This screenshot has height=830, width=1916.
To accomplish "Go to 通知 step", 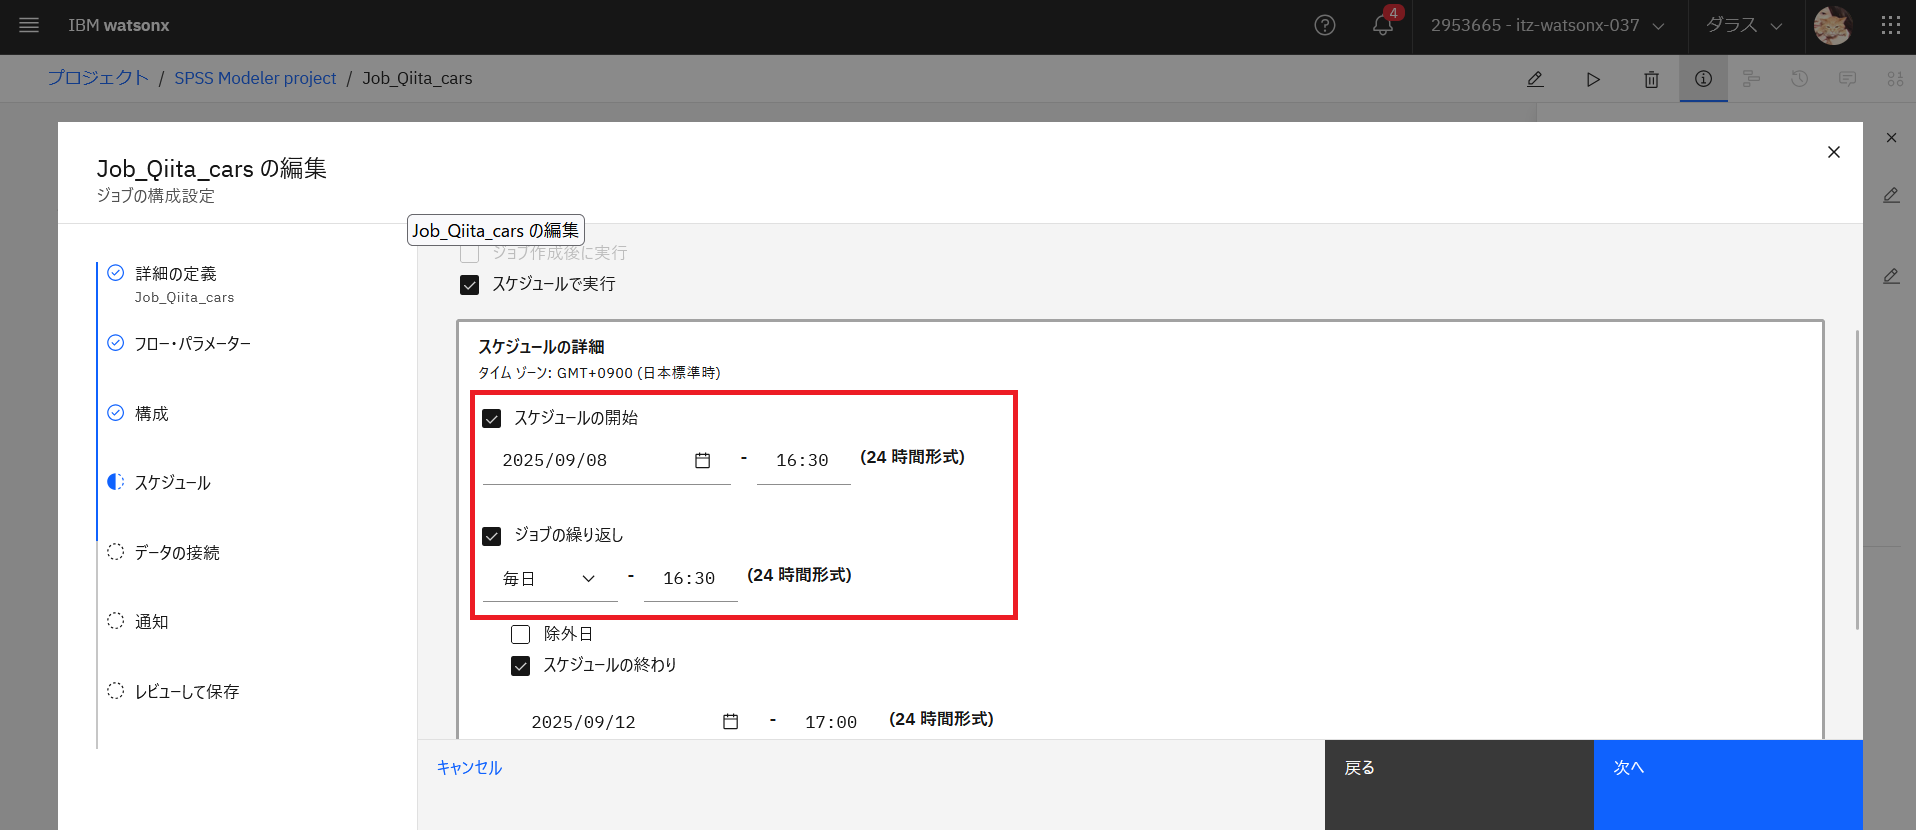I will click(x=152, y=622).
